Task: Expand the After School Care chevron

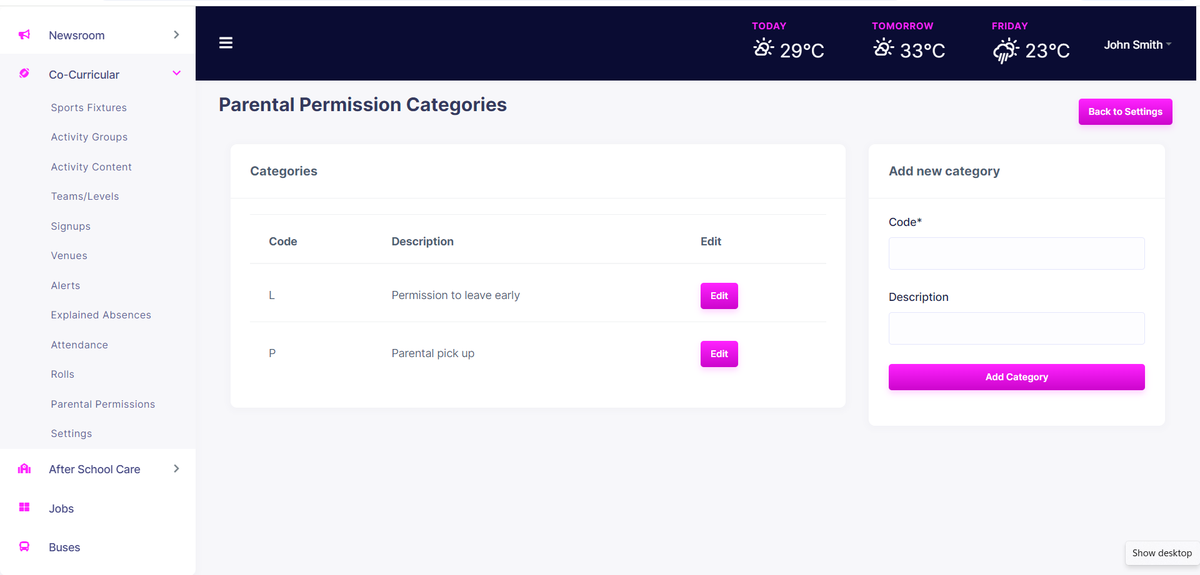Action: 176,468
